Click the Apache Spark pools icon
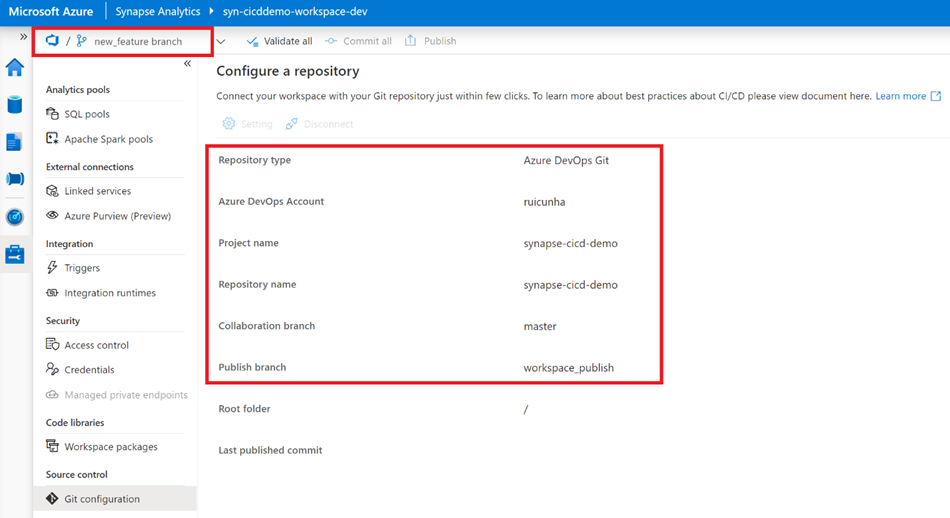This screenshot has height=518, width=950. pos(52,138)
